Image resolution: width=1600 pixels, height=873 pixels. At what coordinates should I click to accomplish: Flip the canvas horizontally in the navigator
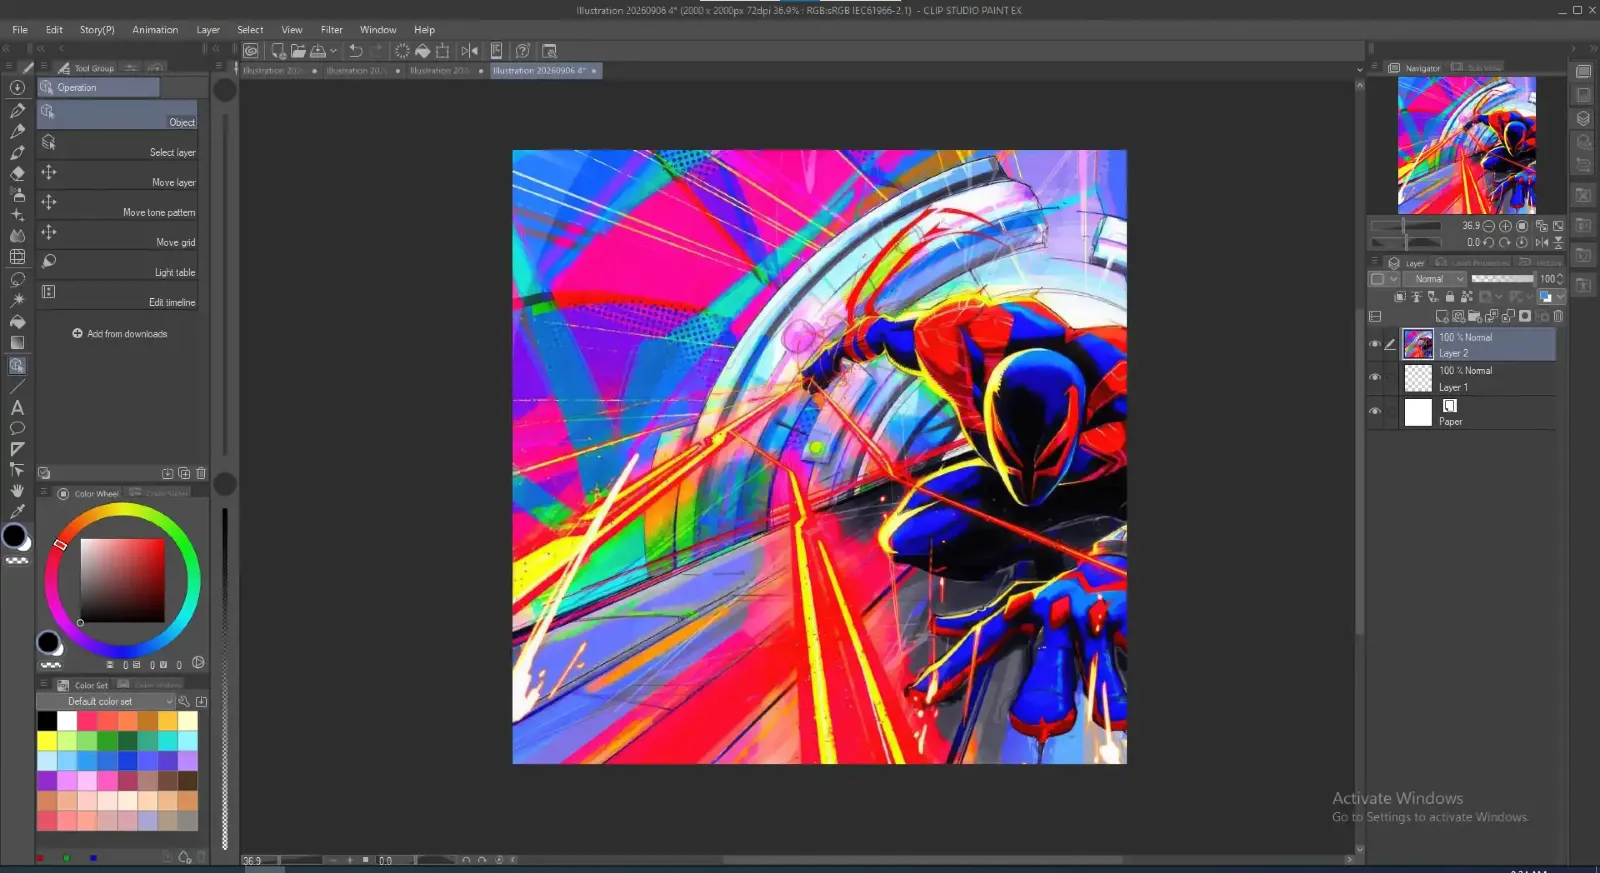click(1541, 242)
